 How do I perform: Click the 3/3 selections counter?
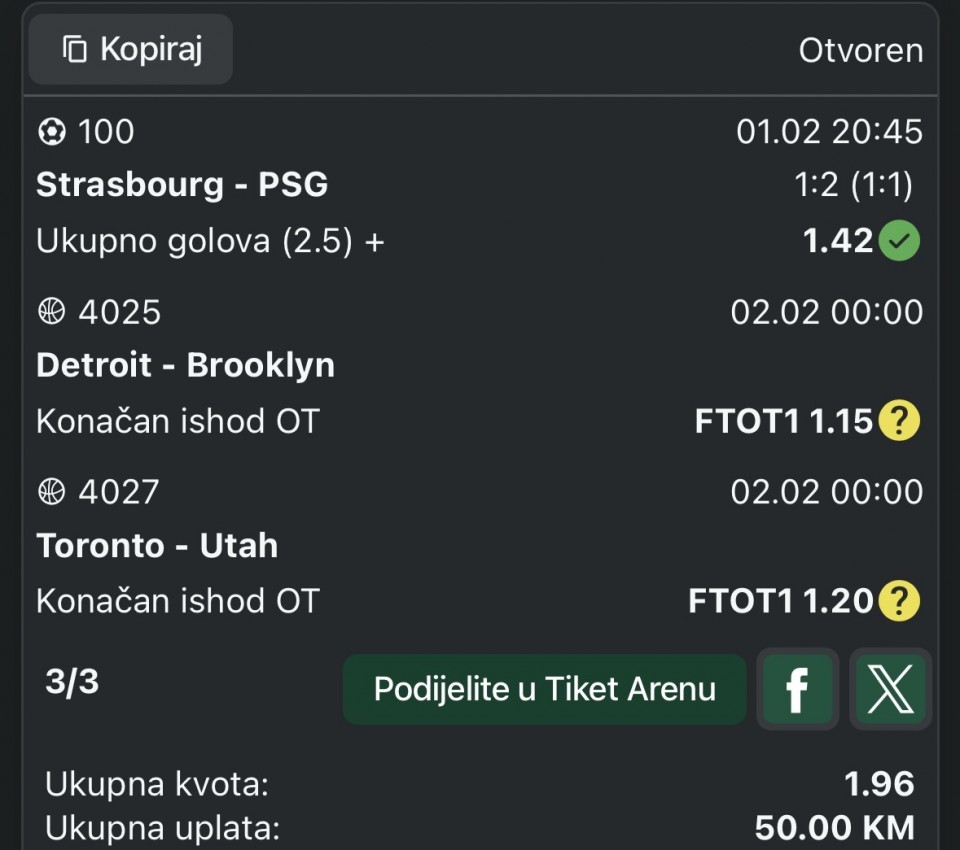coord(72,682)
